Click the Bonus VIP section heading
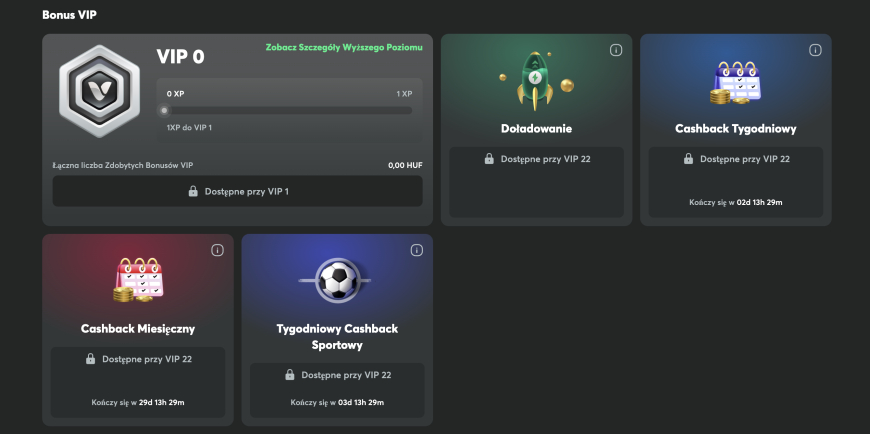Viewport: 870px width, 434px height. [69, 15]
